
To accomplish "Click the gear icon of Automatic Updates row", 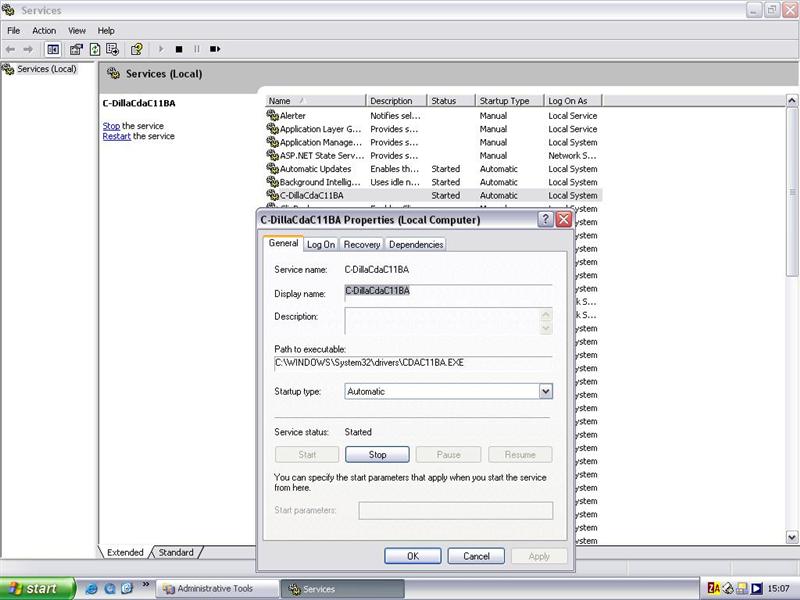I will coord(272,168).
